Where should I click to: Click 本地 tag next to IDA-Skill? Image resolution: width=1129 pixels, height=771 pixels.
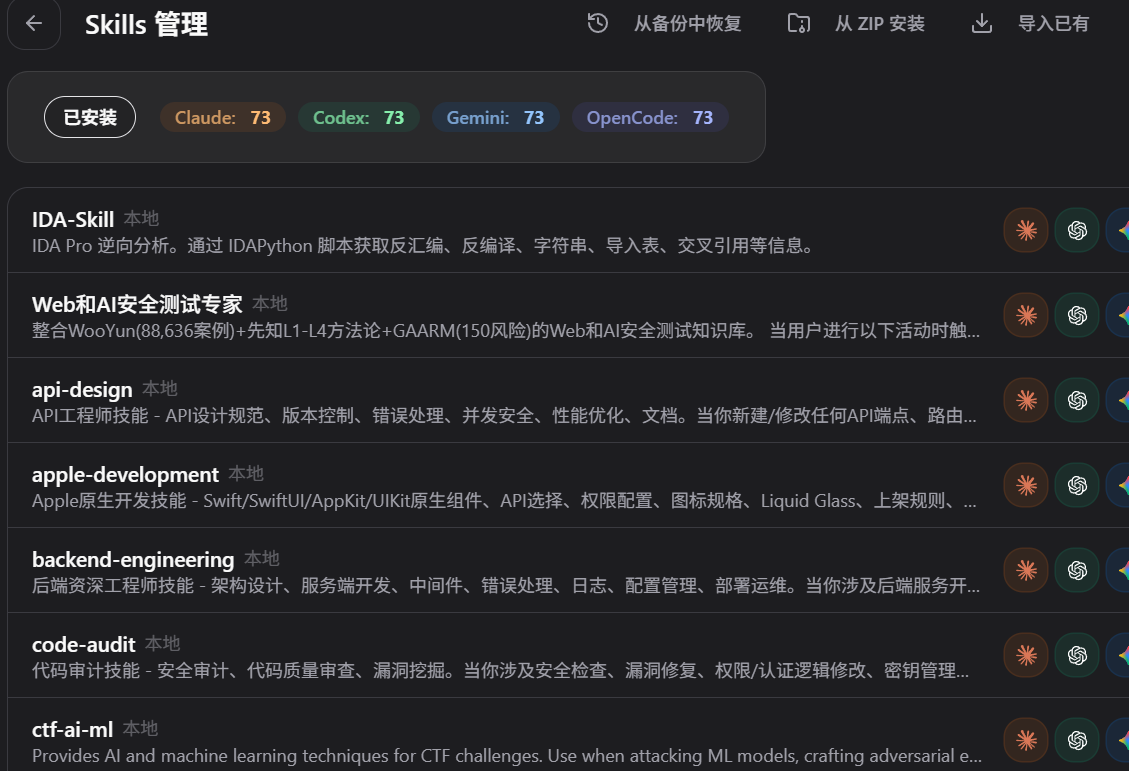click(x=141, y=219)
